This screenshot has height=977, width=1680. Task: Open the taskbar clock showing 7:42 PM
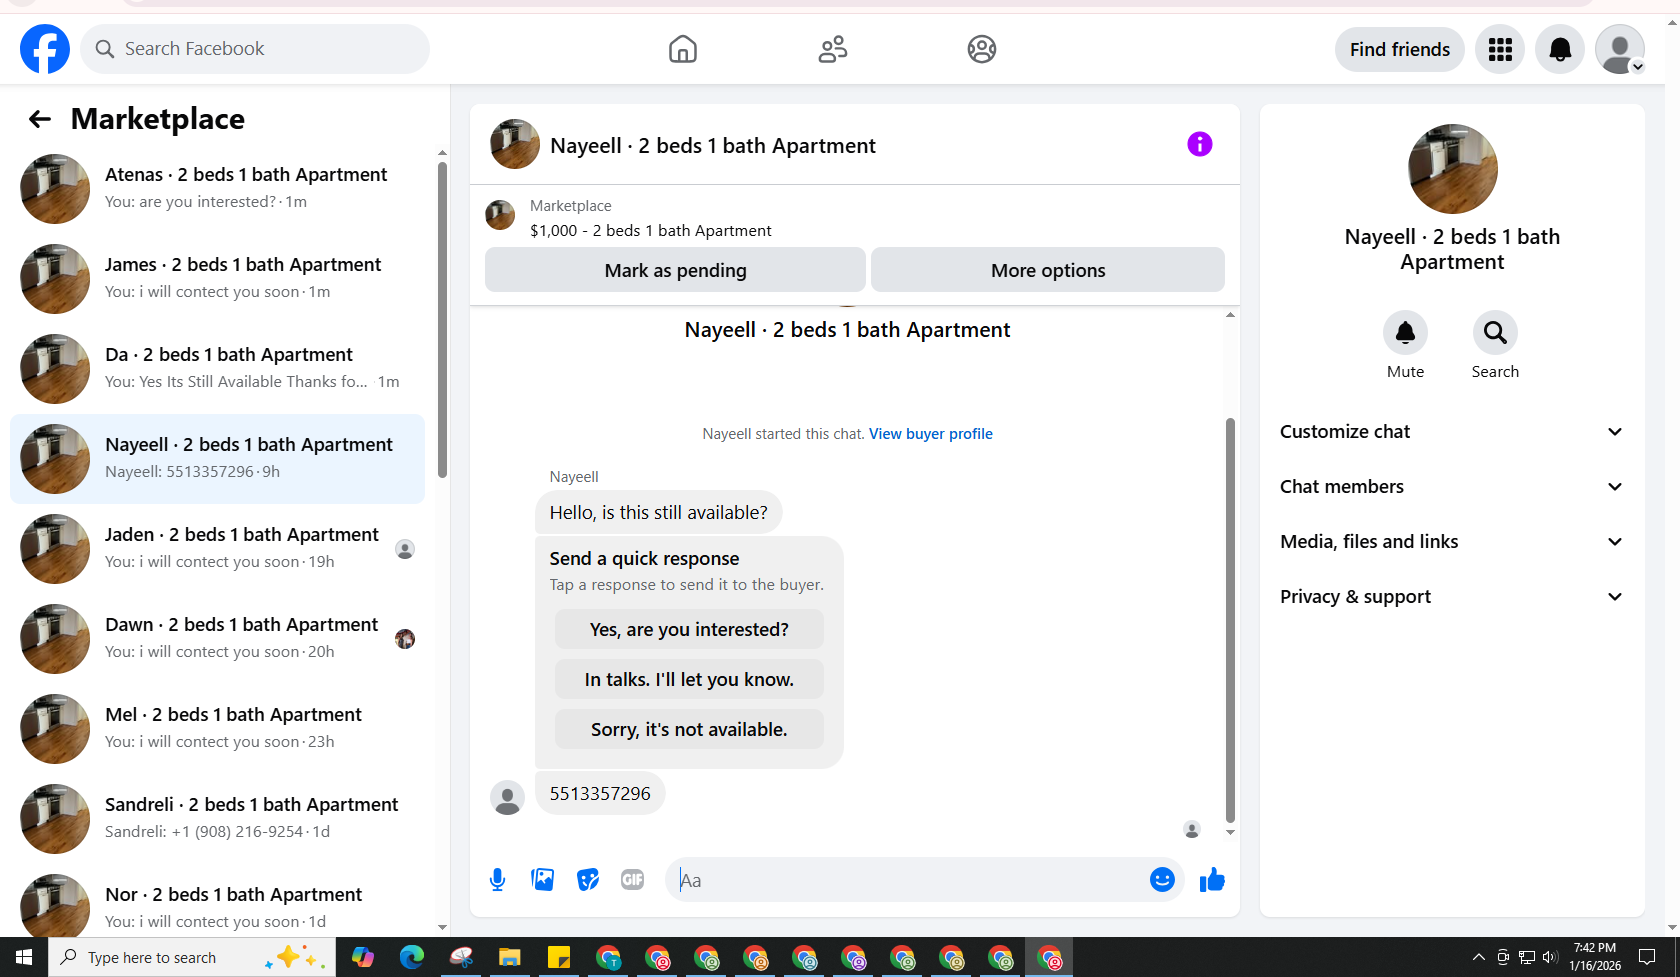pyautogui.click(x=1595, y=957)
